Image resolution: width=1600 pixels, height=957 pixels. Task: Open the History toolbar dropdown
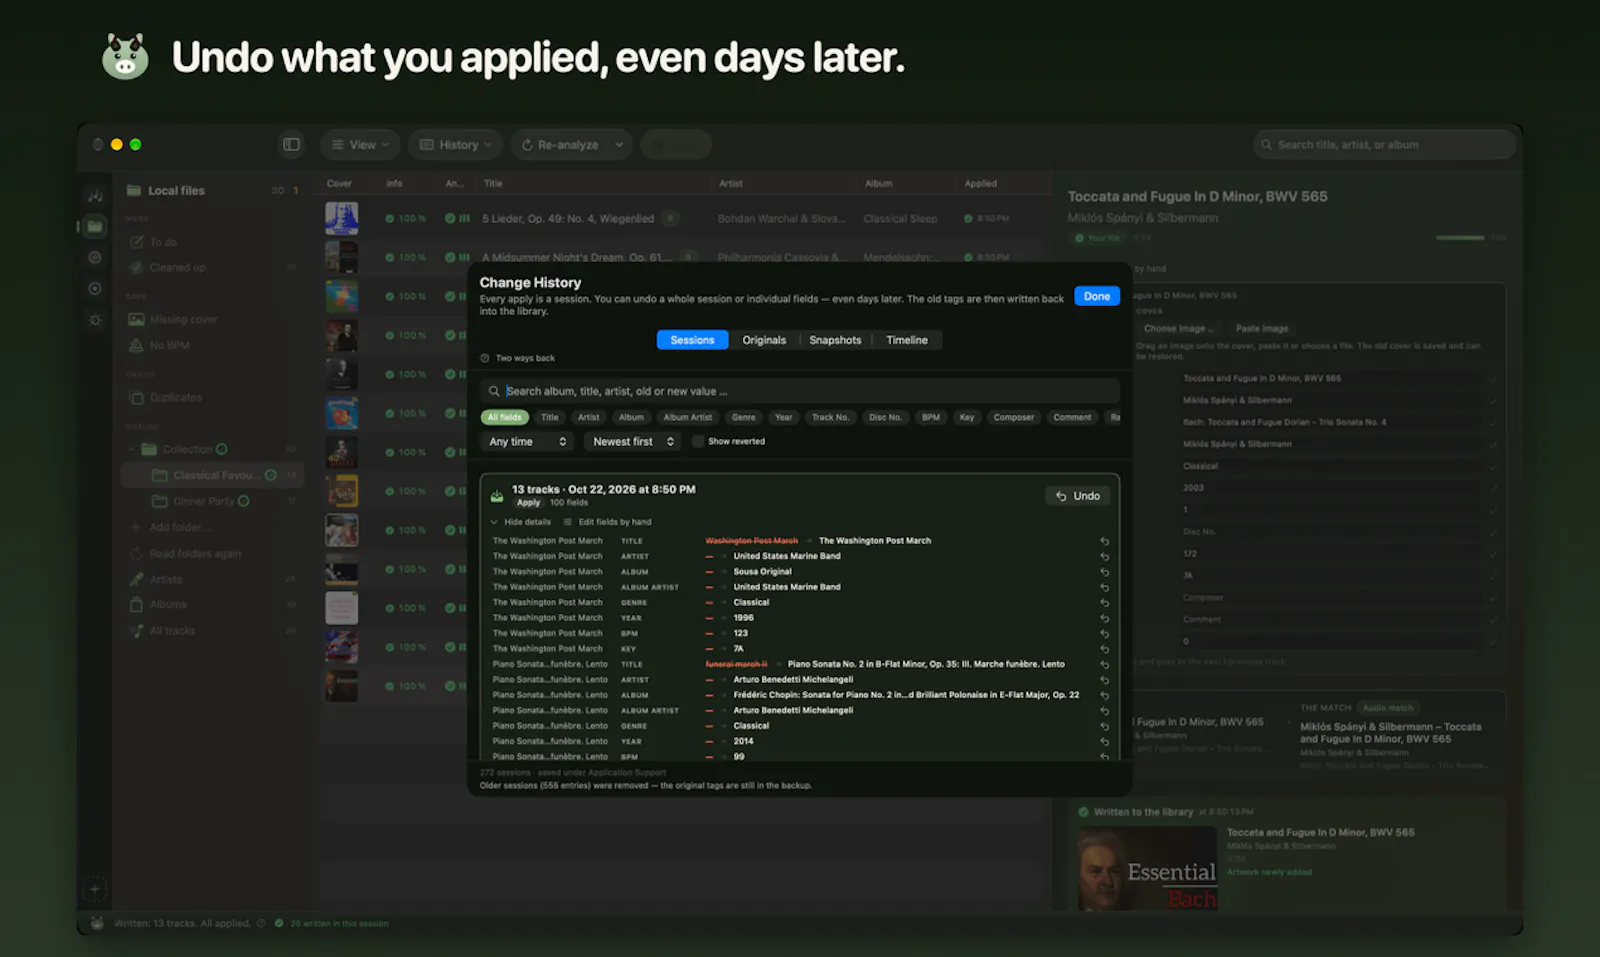[455, 144]
